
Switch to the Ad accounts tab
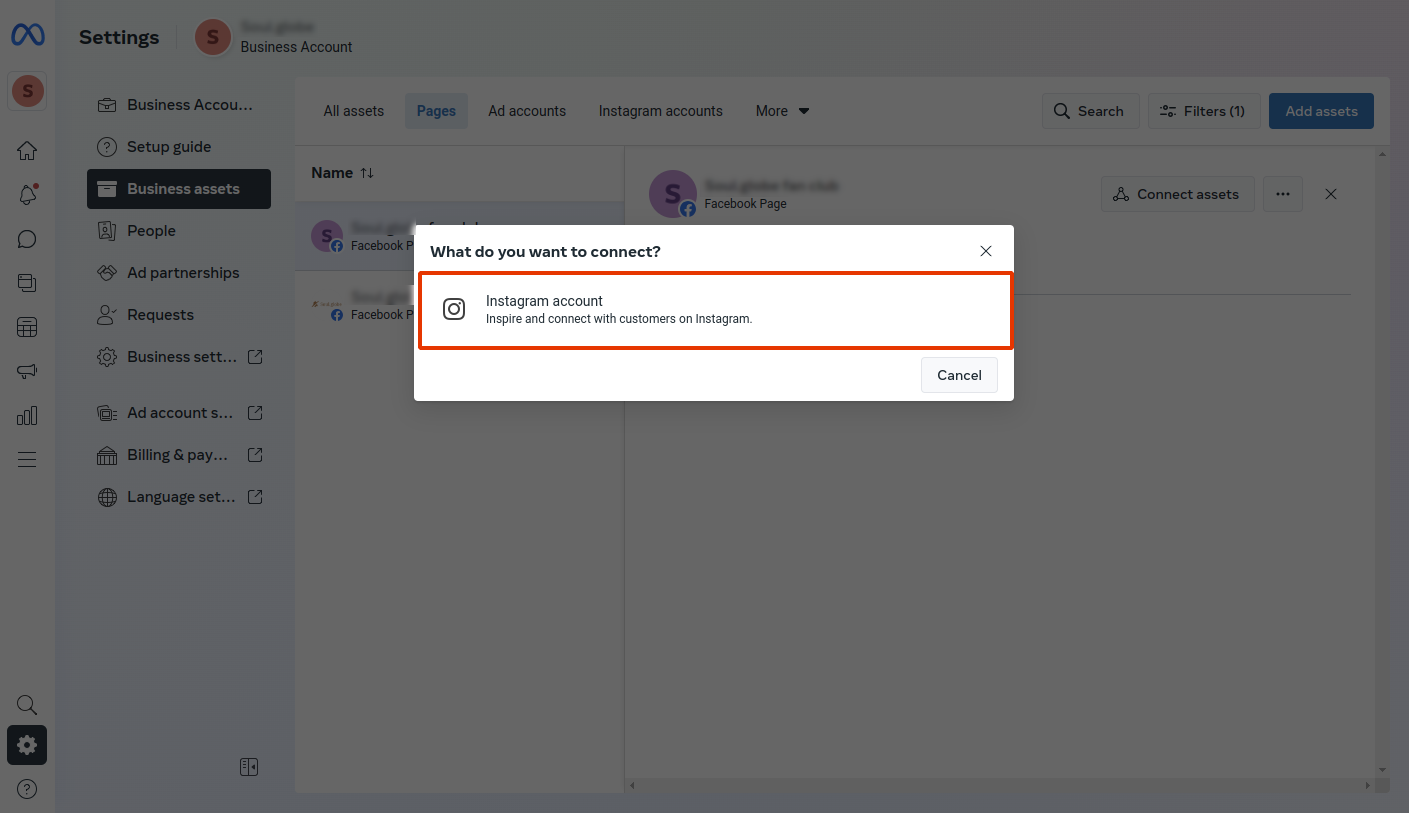pyautogui.click(x=527, y=111)
